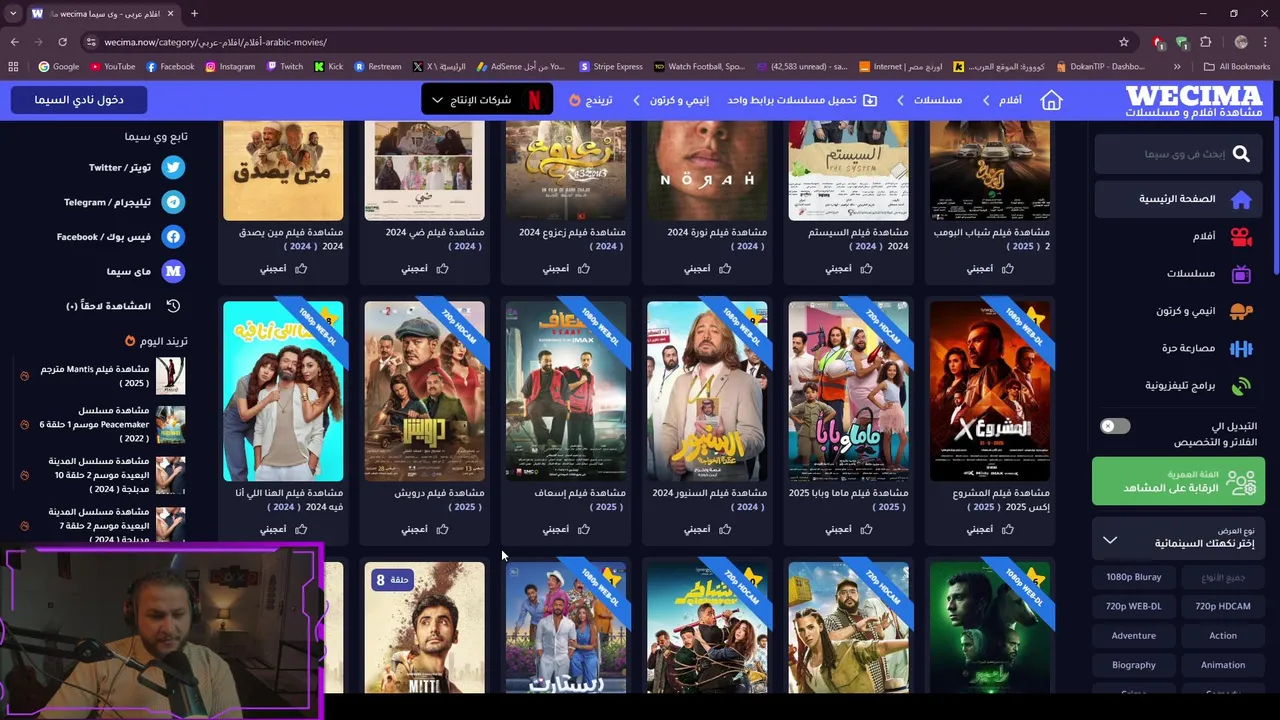The height and width of the screenshot is (720, 1280).
Task: Open شركات الإنتاج Netflix dropdown
Action: click(485, 100)
